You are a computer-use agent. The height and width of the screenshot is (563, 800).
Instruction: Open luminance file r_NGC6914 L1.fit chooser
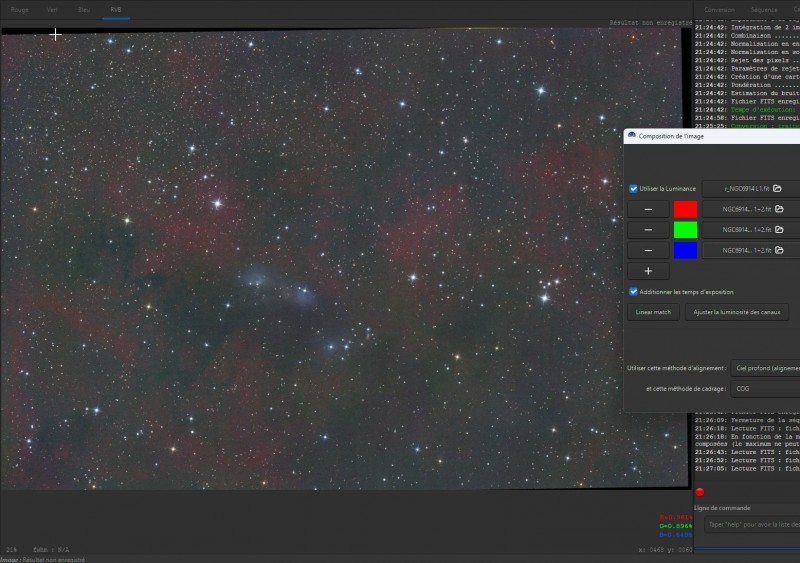[x=751, y=189]
